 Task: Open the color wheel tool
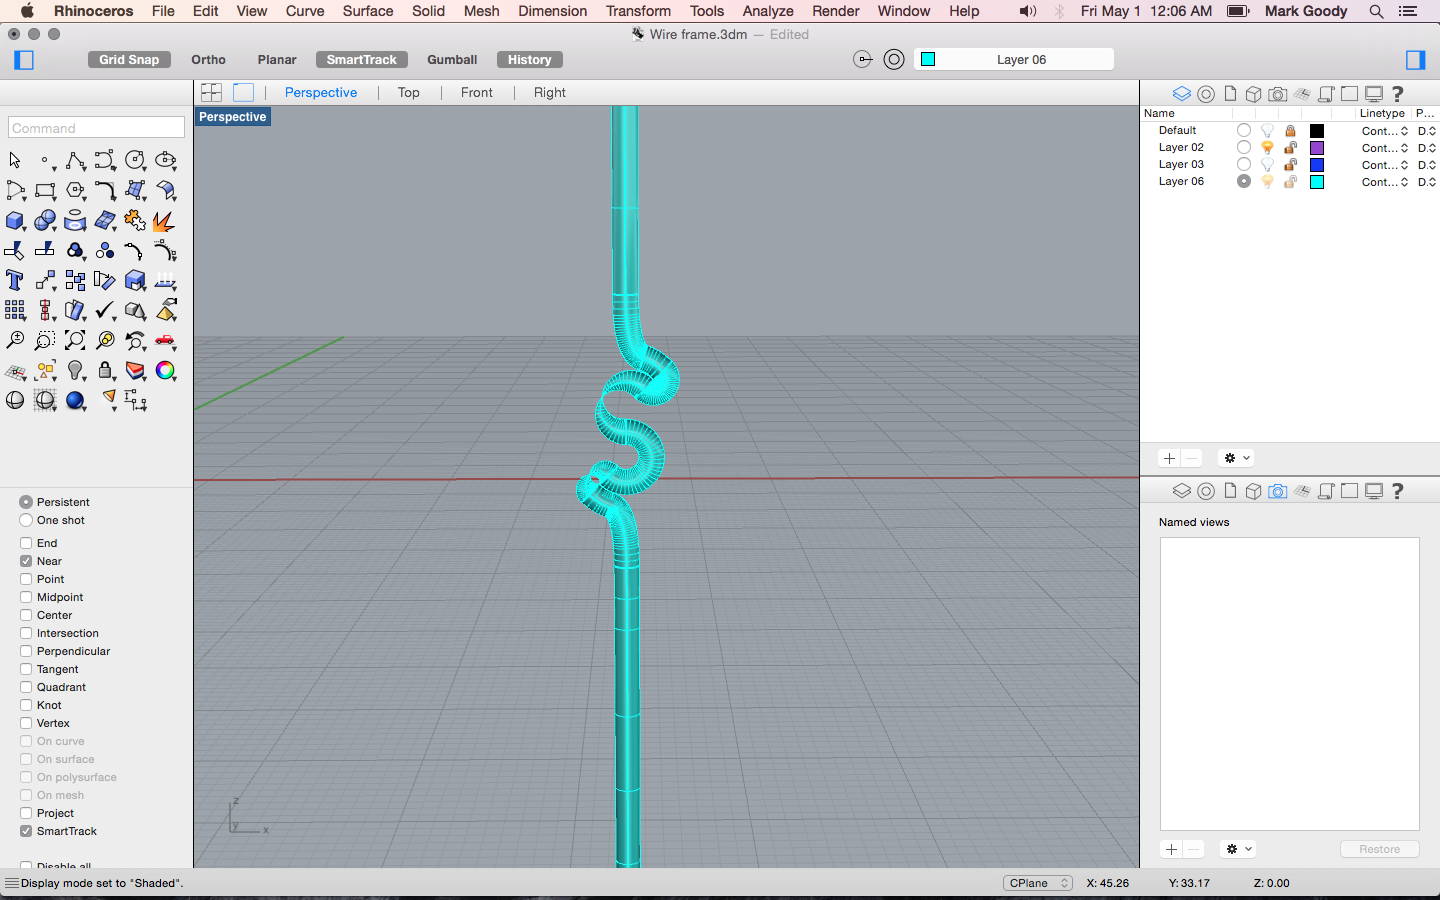165,371
